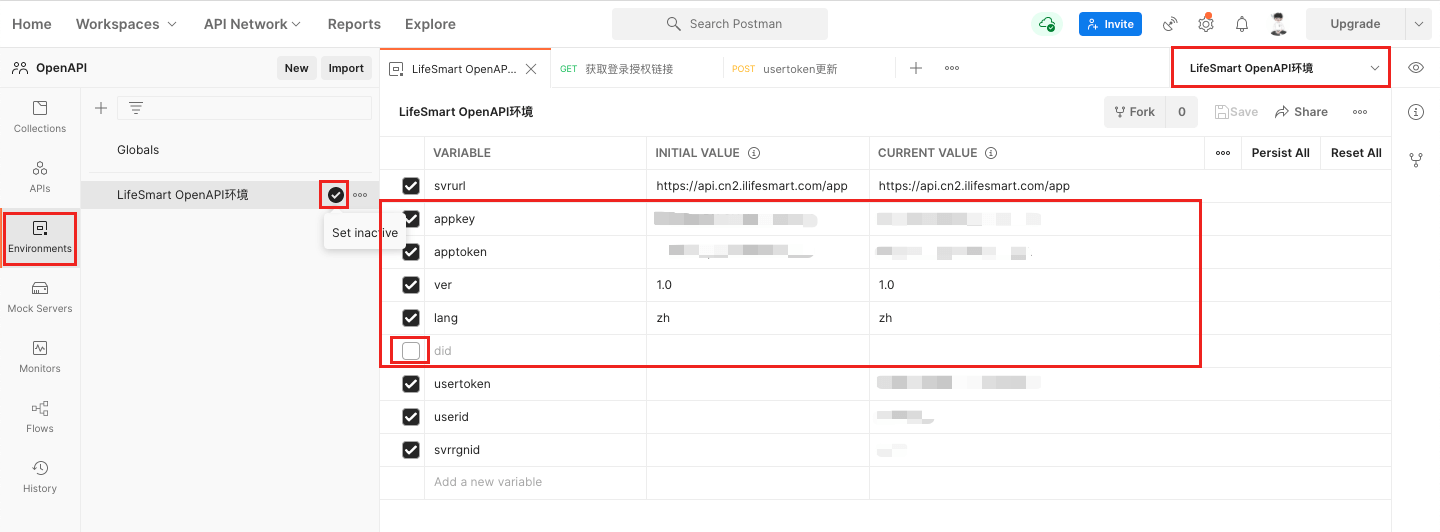Set LifeSmart OpenAPI环境 inactive via checkmark
The width and height of the screenshot is (1440, 532).
click(335, 195)
